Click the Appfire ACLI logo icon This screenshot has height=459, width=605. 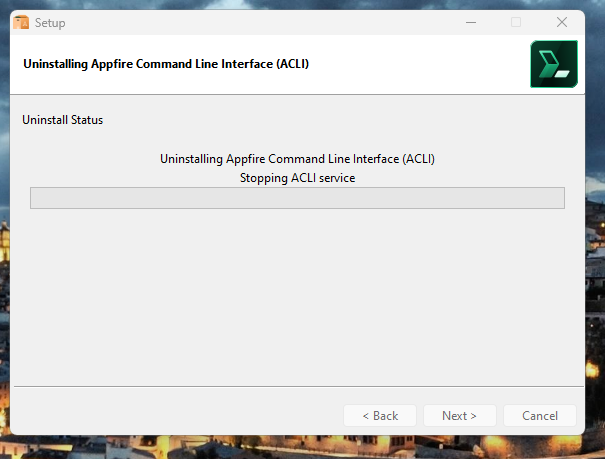[554, 64]
